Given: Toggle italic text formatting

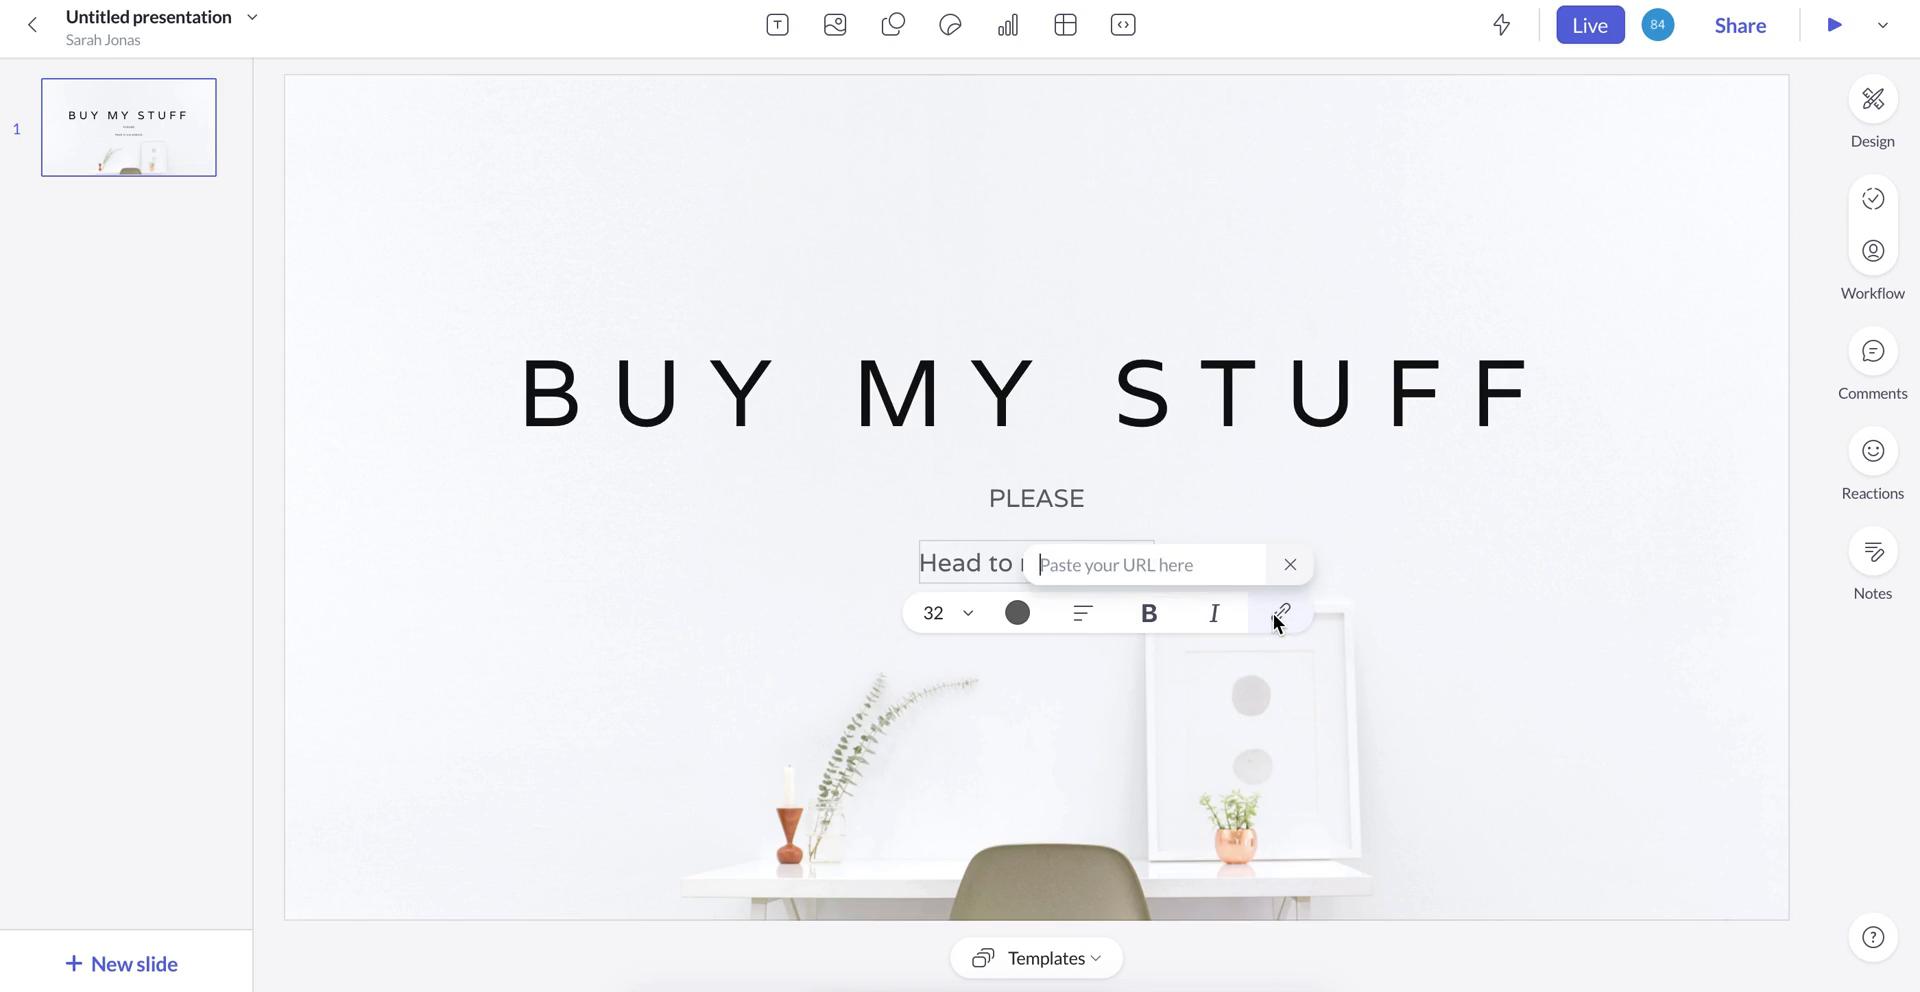Looking at the screenshot, I should pos(1214,613).
